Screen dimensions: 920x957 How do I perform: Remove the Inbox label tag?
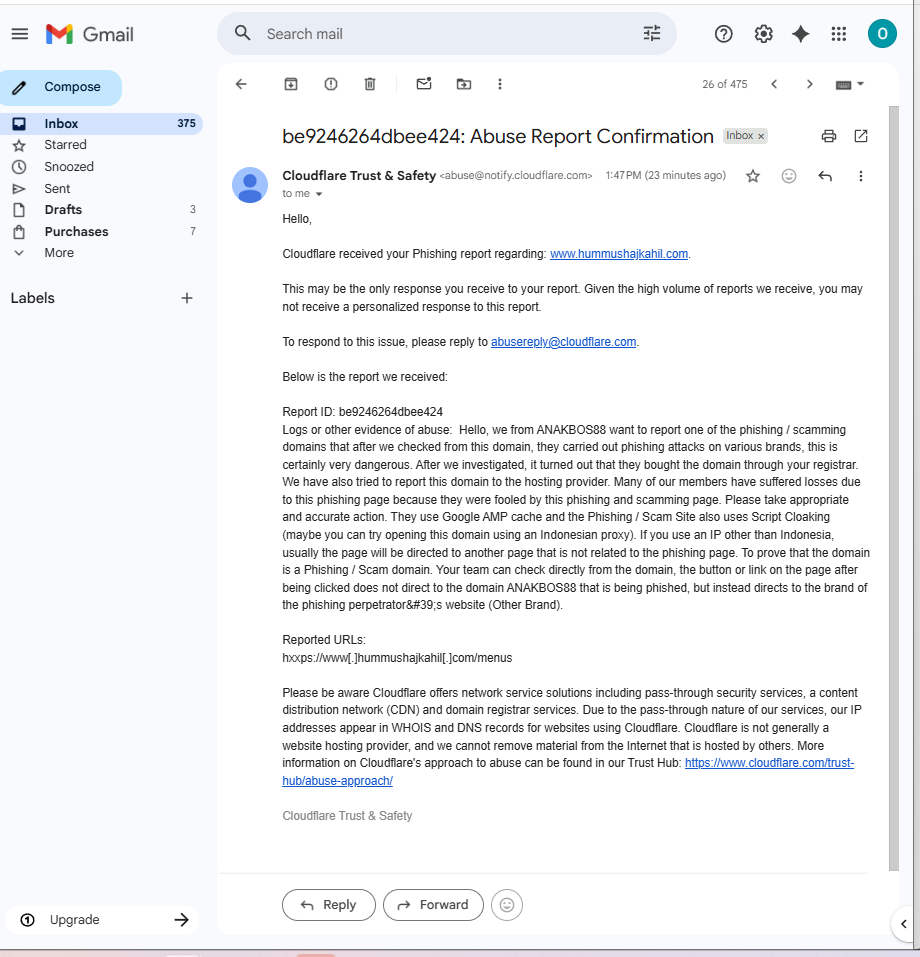tap(761, 136)
